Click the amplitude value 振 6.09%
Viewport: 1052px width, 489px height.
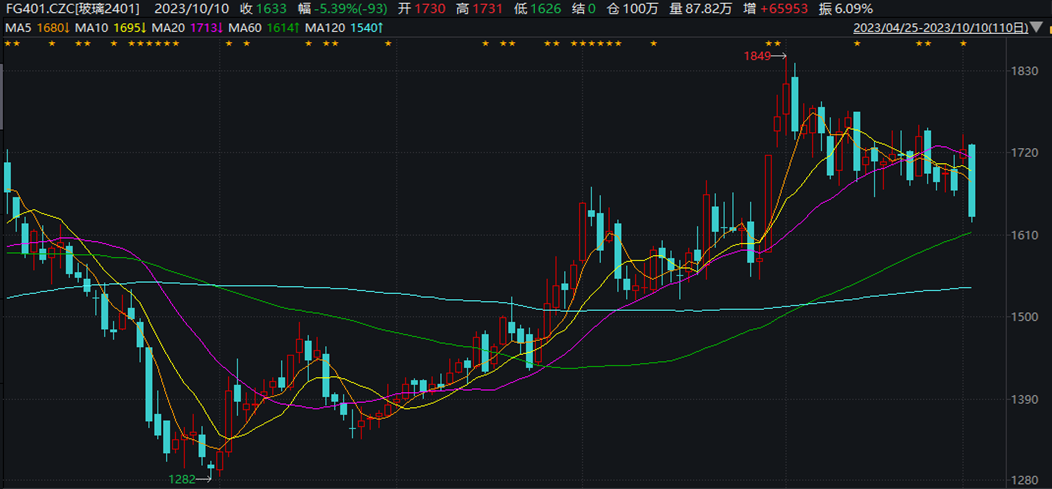tap(847, 9)
